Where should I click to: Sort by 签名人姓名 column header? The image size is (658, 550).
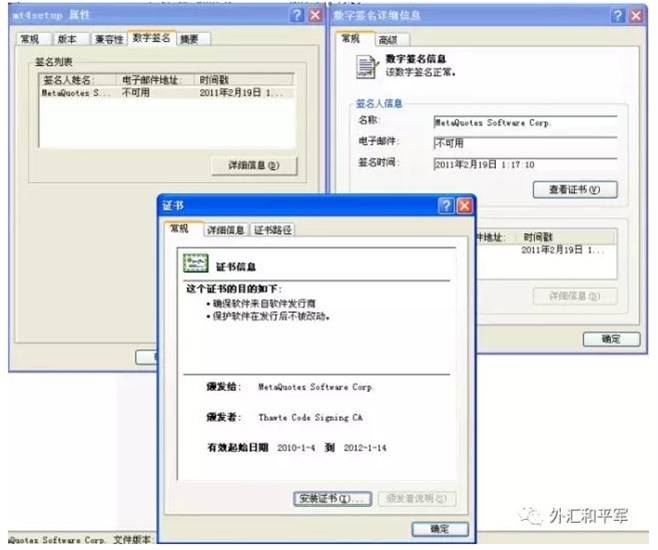[77, 80]
